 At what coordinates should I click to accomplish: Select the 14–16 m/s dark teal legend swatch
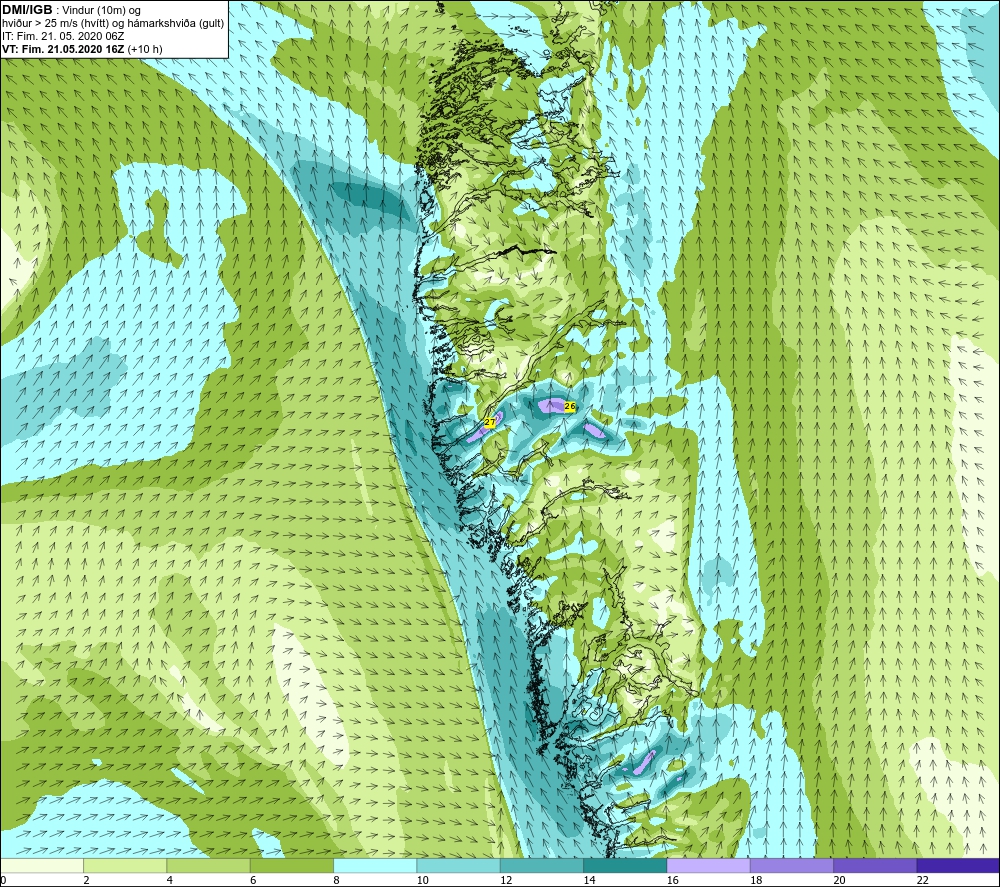point(625,865)
